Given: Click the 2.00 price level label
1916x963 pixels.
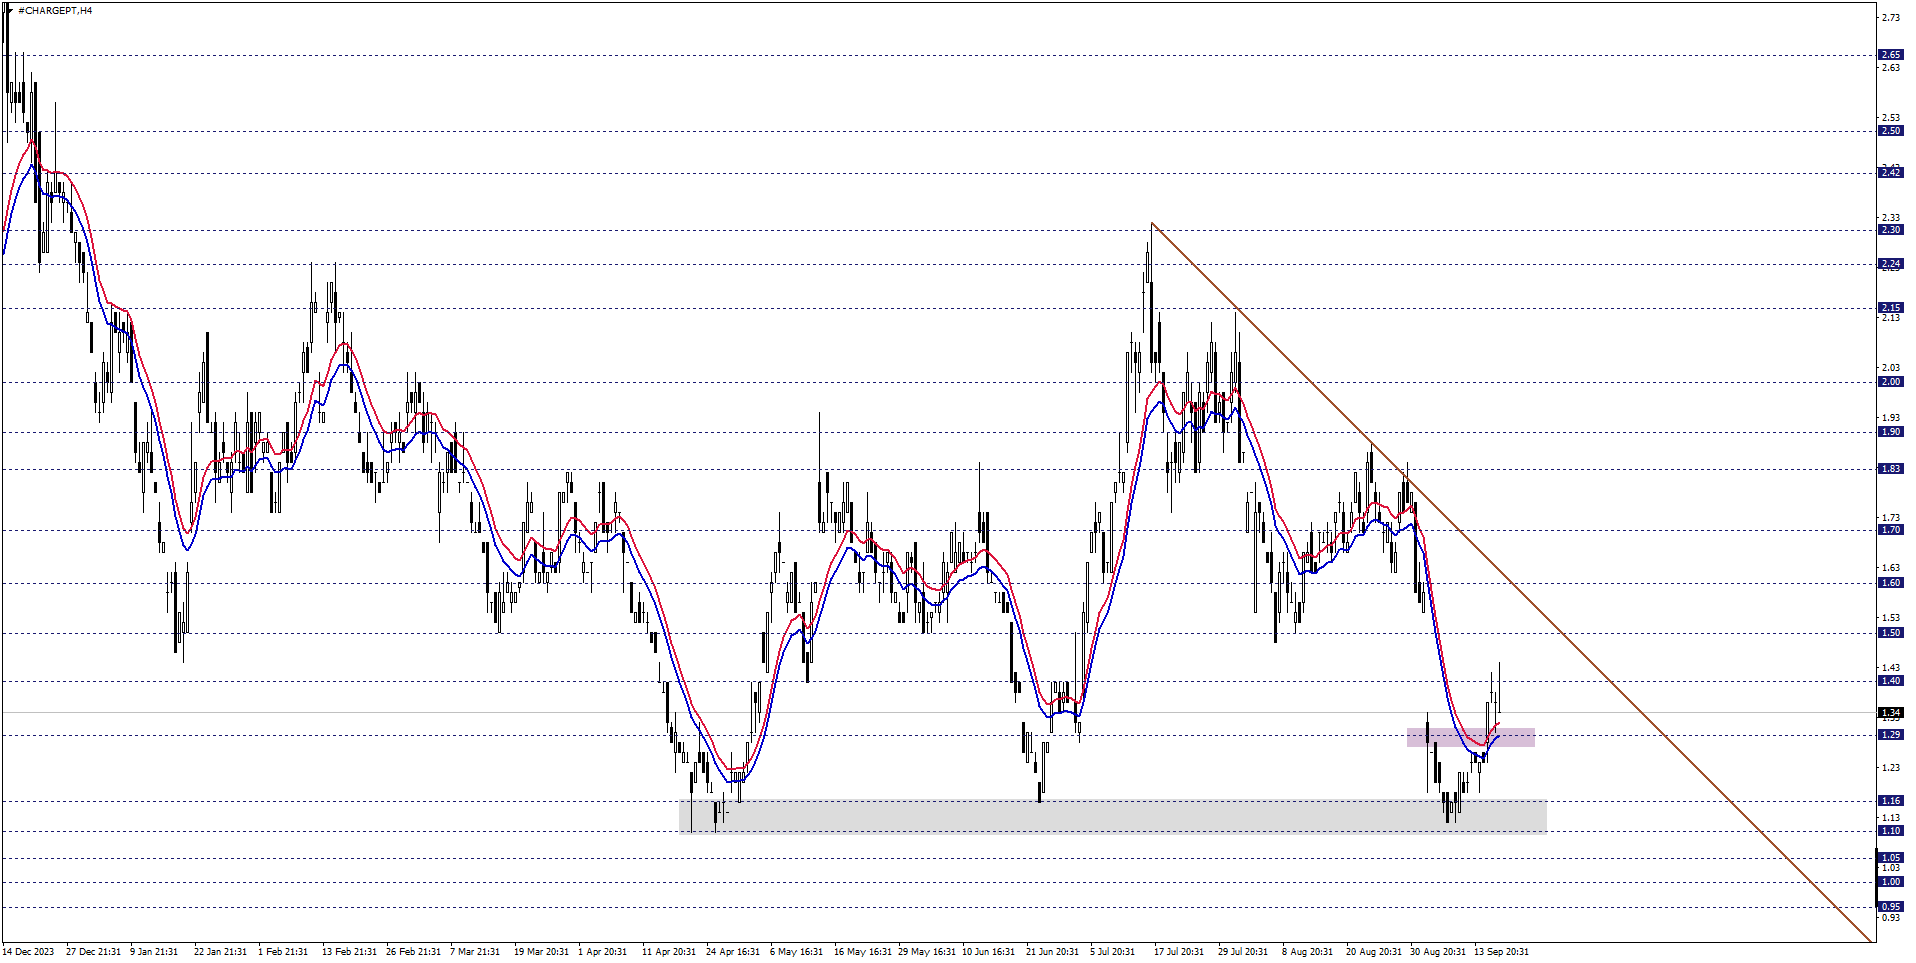Looking at the screenshot, I should tap(1891, 382).
